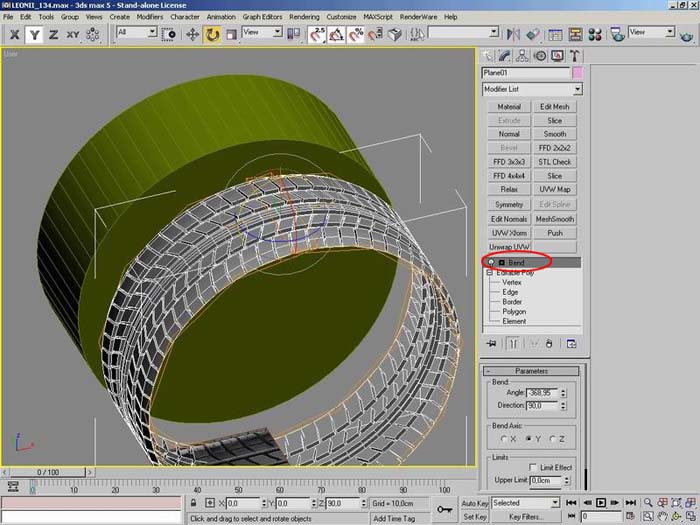Toggle the selection lock icon
The width and height of the screenshot is (700, 525).
point(192,503)
